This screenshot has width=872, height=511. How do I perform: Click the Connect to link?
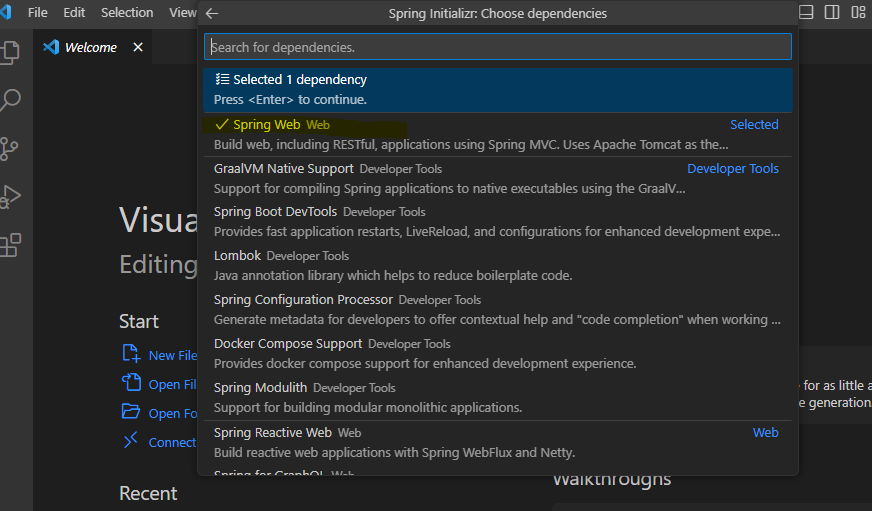(172, 442)
